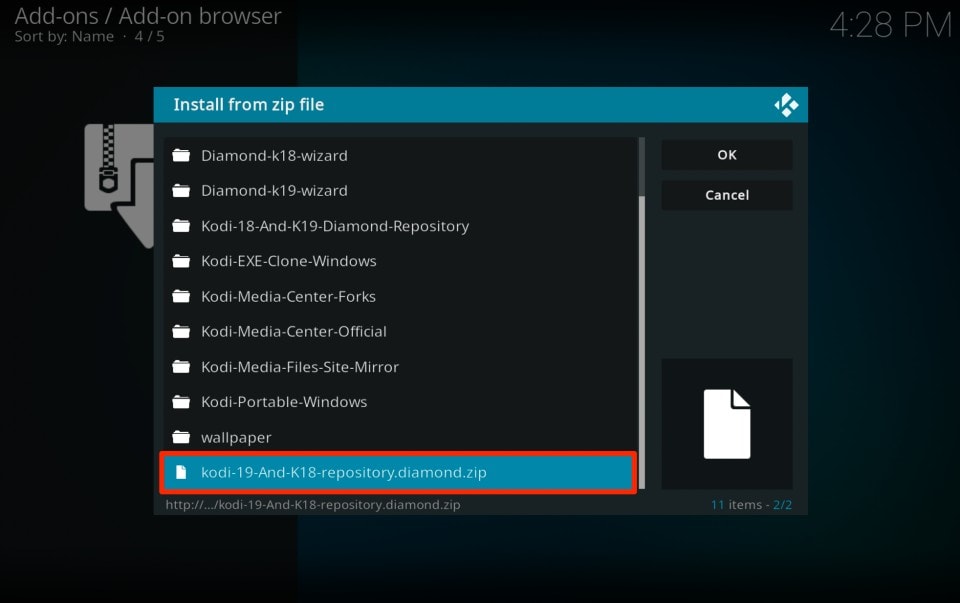
Task: Click the 4:28 PM clock
Action: tap(890, 26)
